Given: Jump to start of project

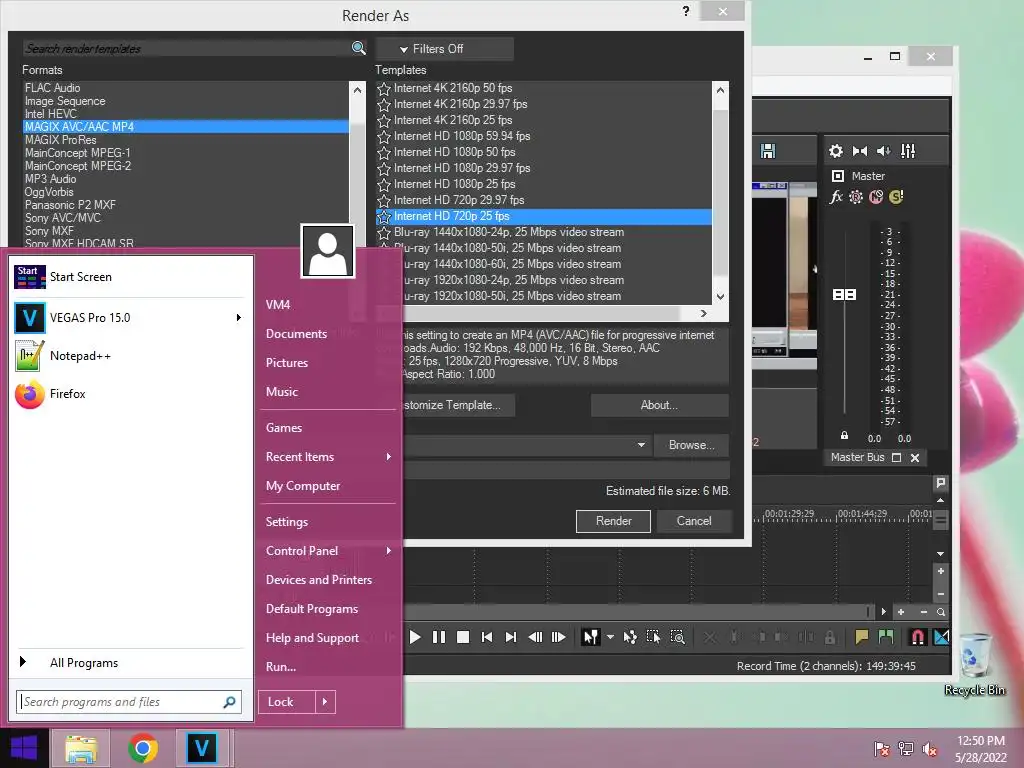Looking at the screenshot, I should click(x=487, y=637).
